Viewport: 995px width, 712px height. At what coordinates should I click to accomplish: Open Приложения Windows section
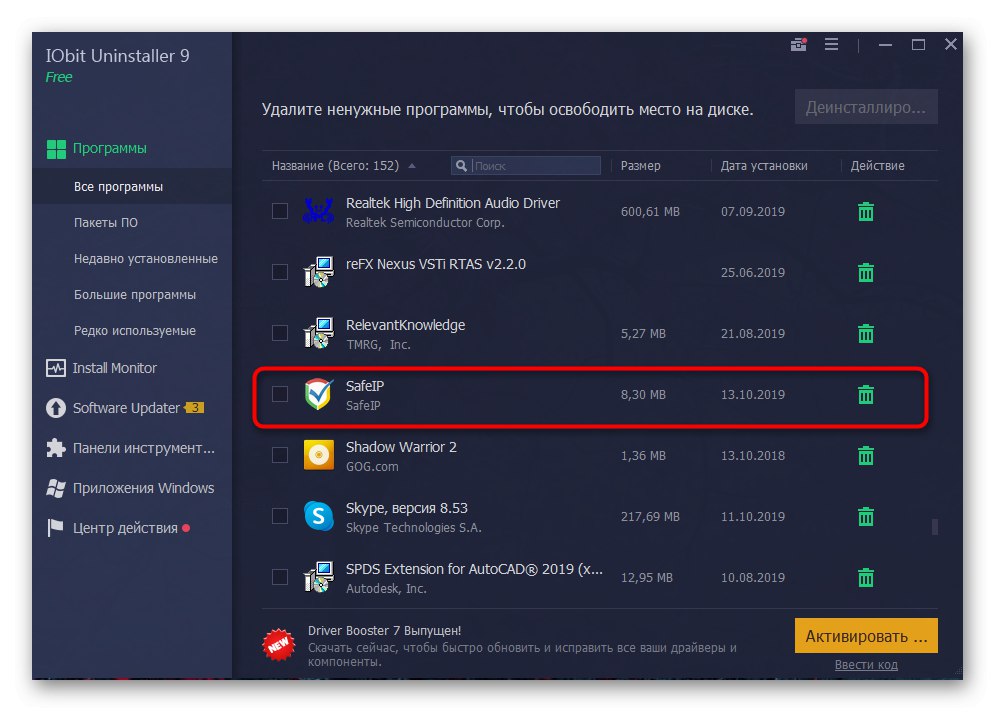click(x=143, y=488)
